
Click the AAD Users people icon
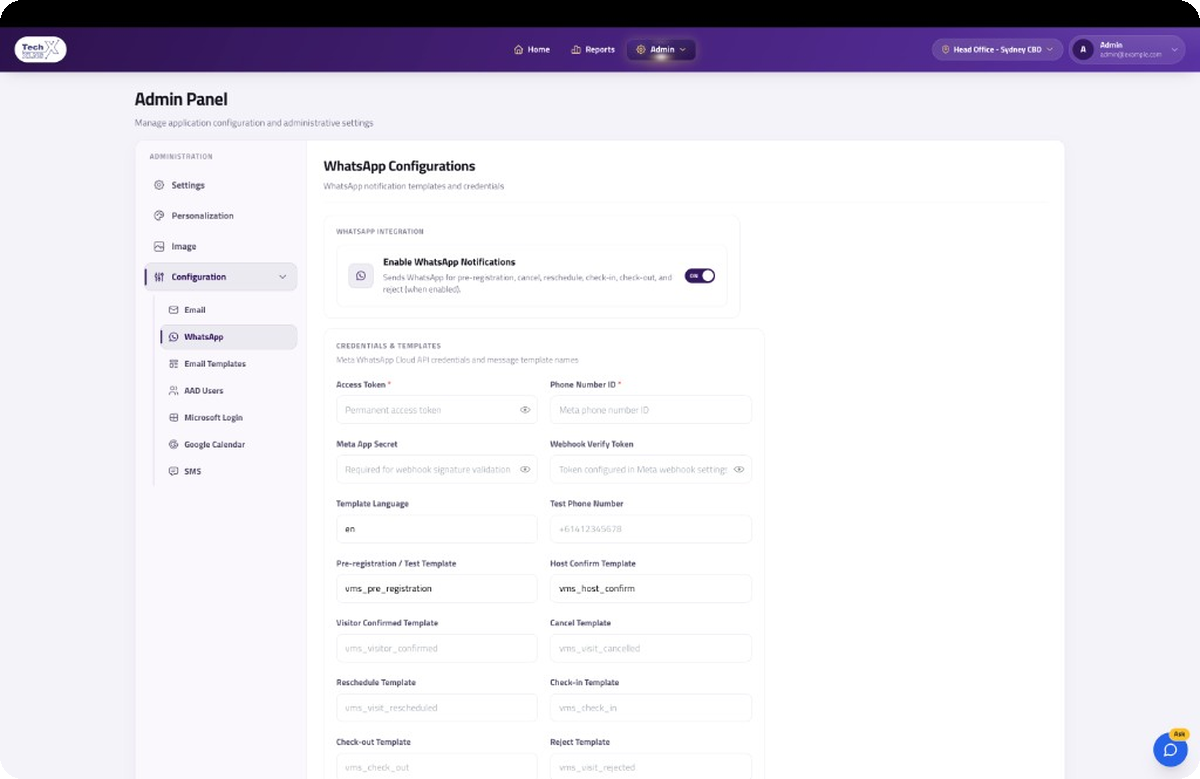pyautogui.click(x=174, y=391)
